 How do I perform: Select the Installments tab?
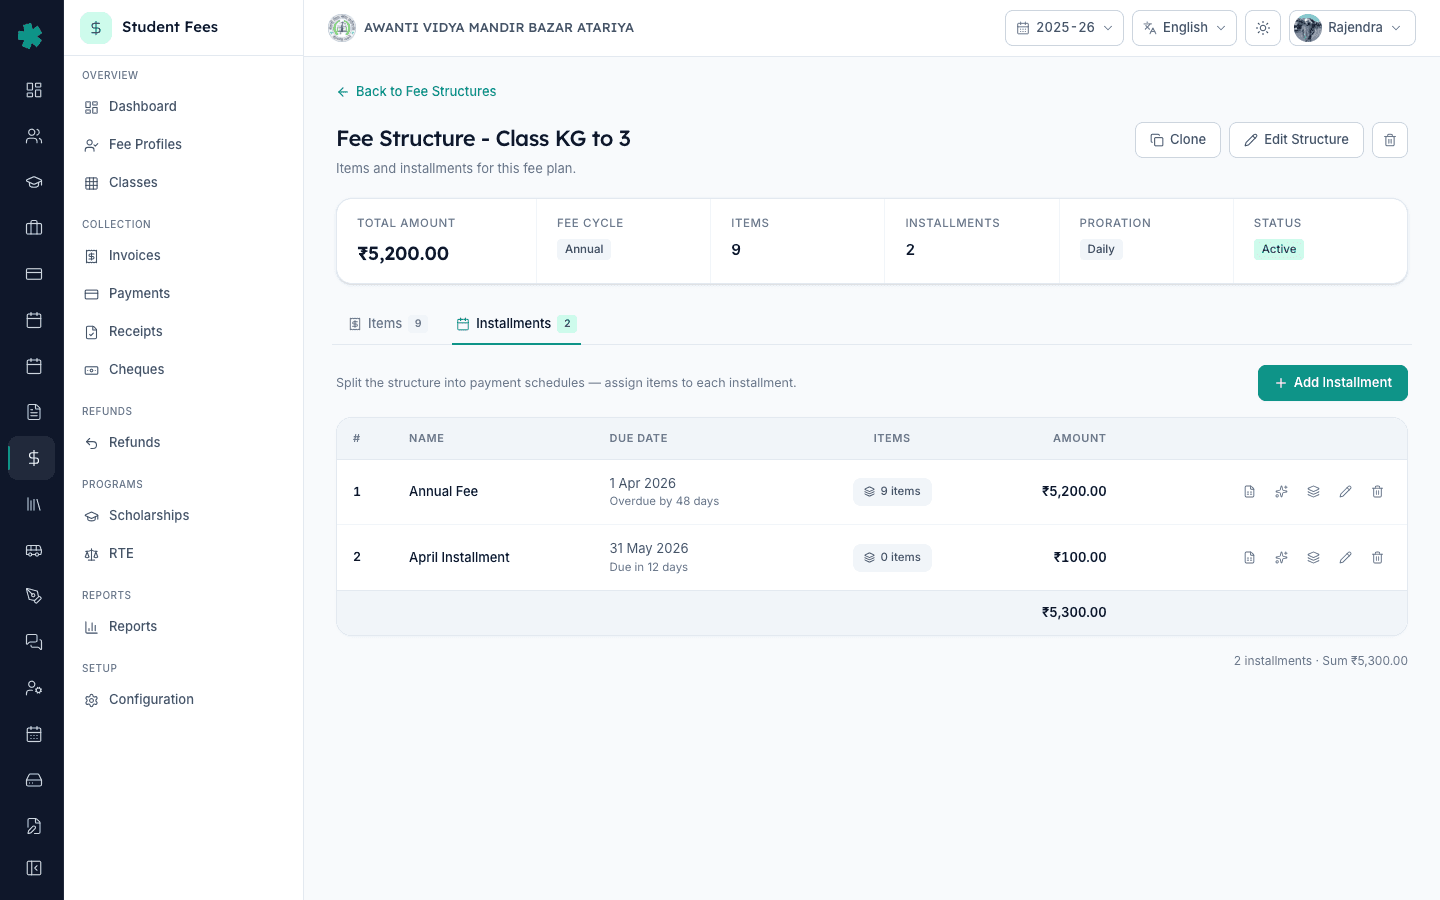[x=516, y=324]
